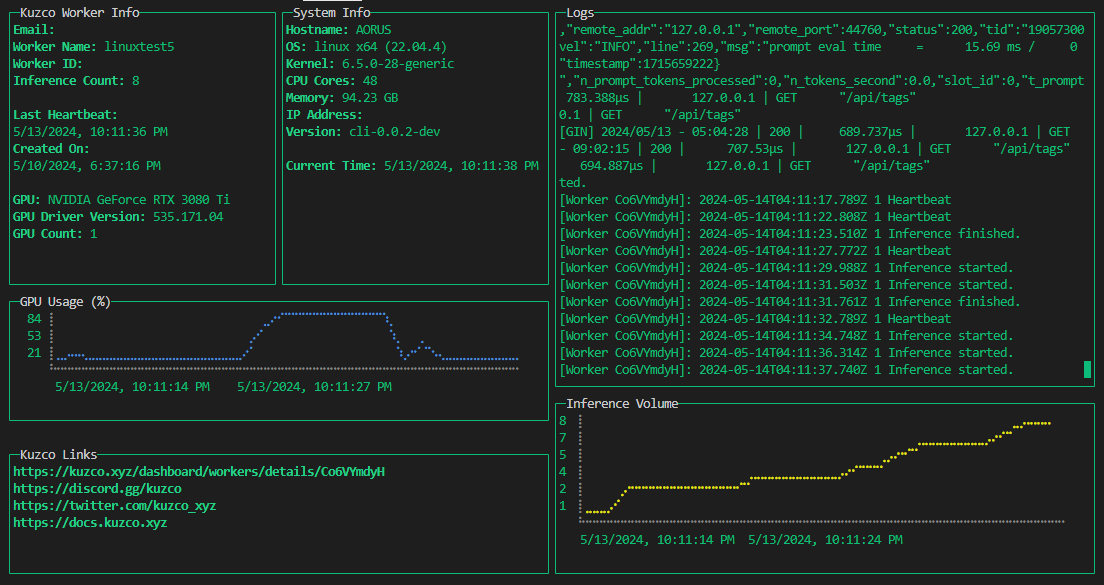Click the kernel value "6.5.0-28-generic"
1104x585 pixels.
click(x=399, y=63)
